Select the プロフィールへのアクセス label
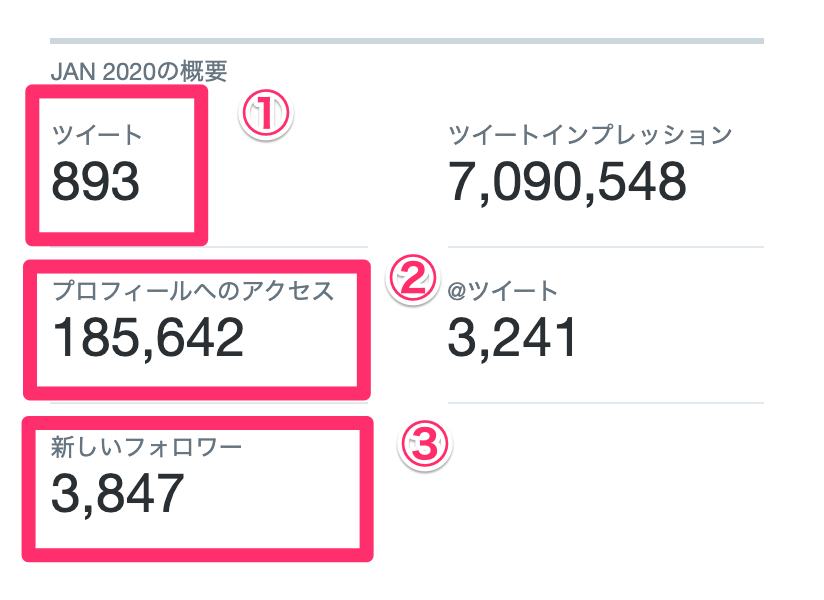The height and width of the screenshot is (600, 824). [193, 291]
